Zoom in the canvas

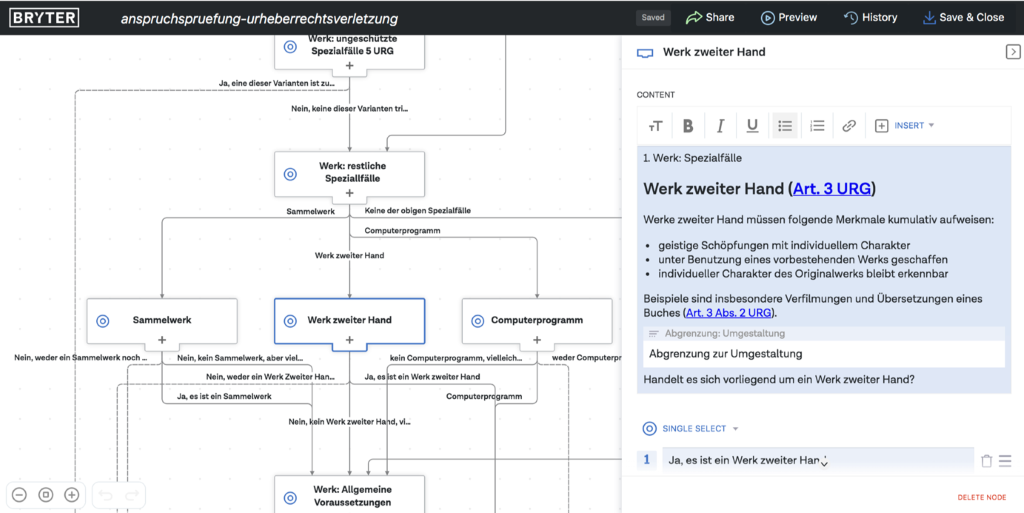[72, 494]
